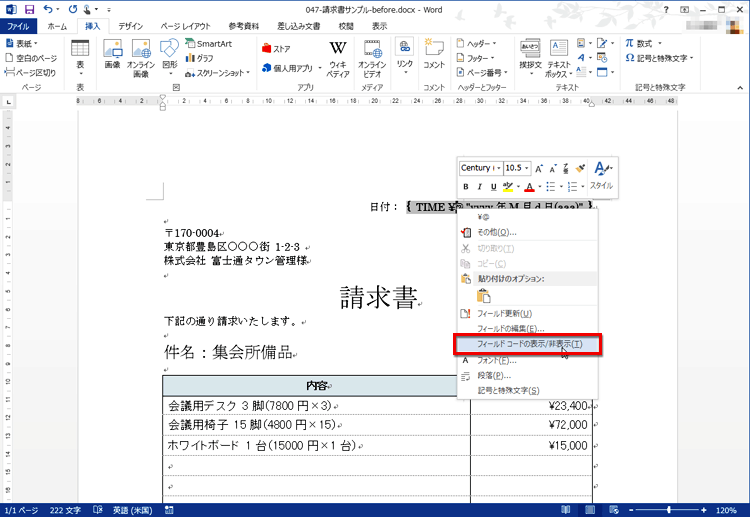Click the print layout view icon in status bar
The image size is (750, 517).
tap(590, 510)
